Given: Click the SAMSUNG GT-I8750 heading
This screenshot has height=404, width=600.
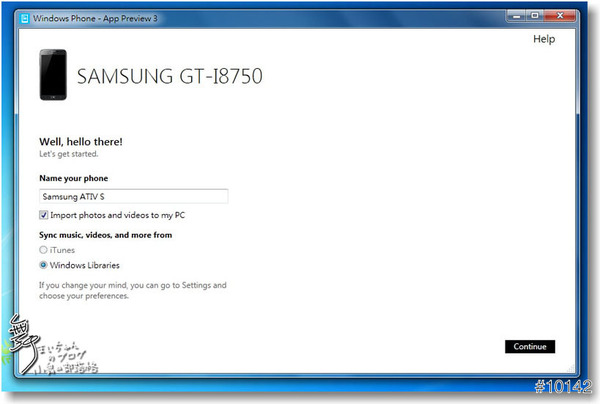Looking at the screenshot, I should pos(170,76).
